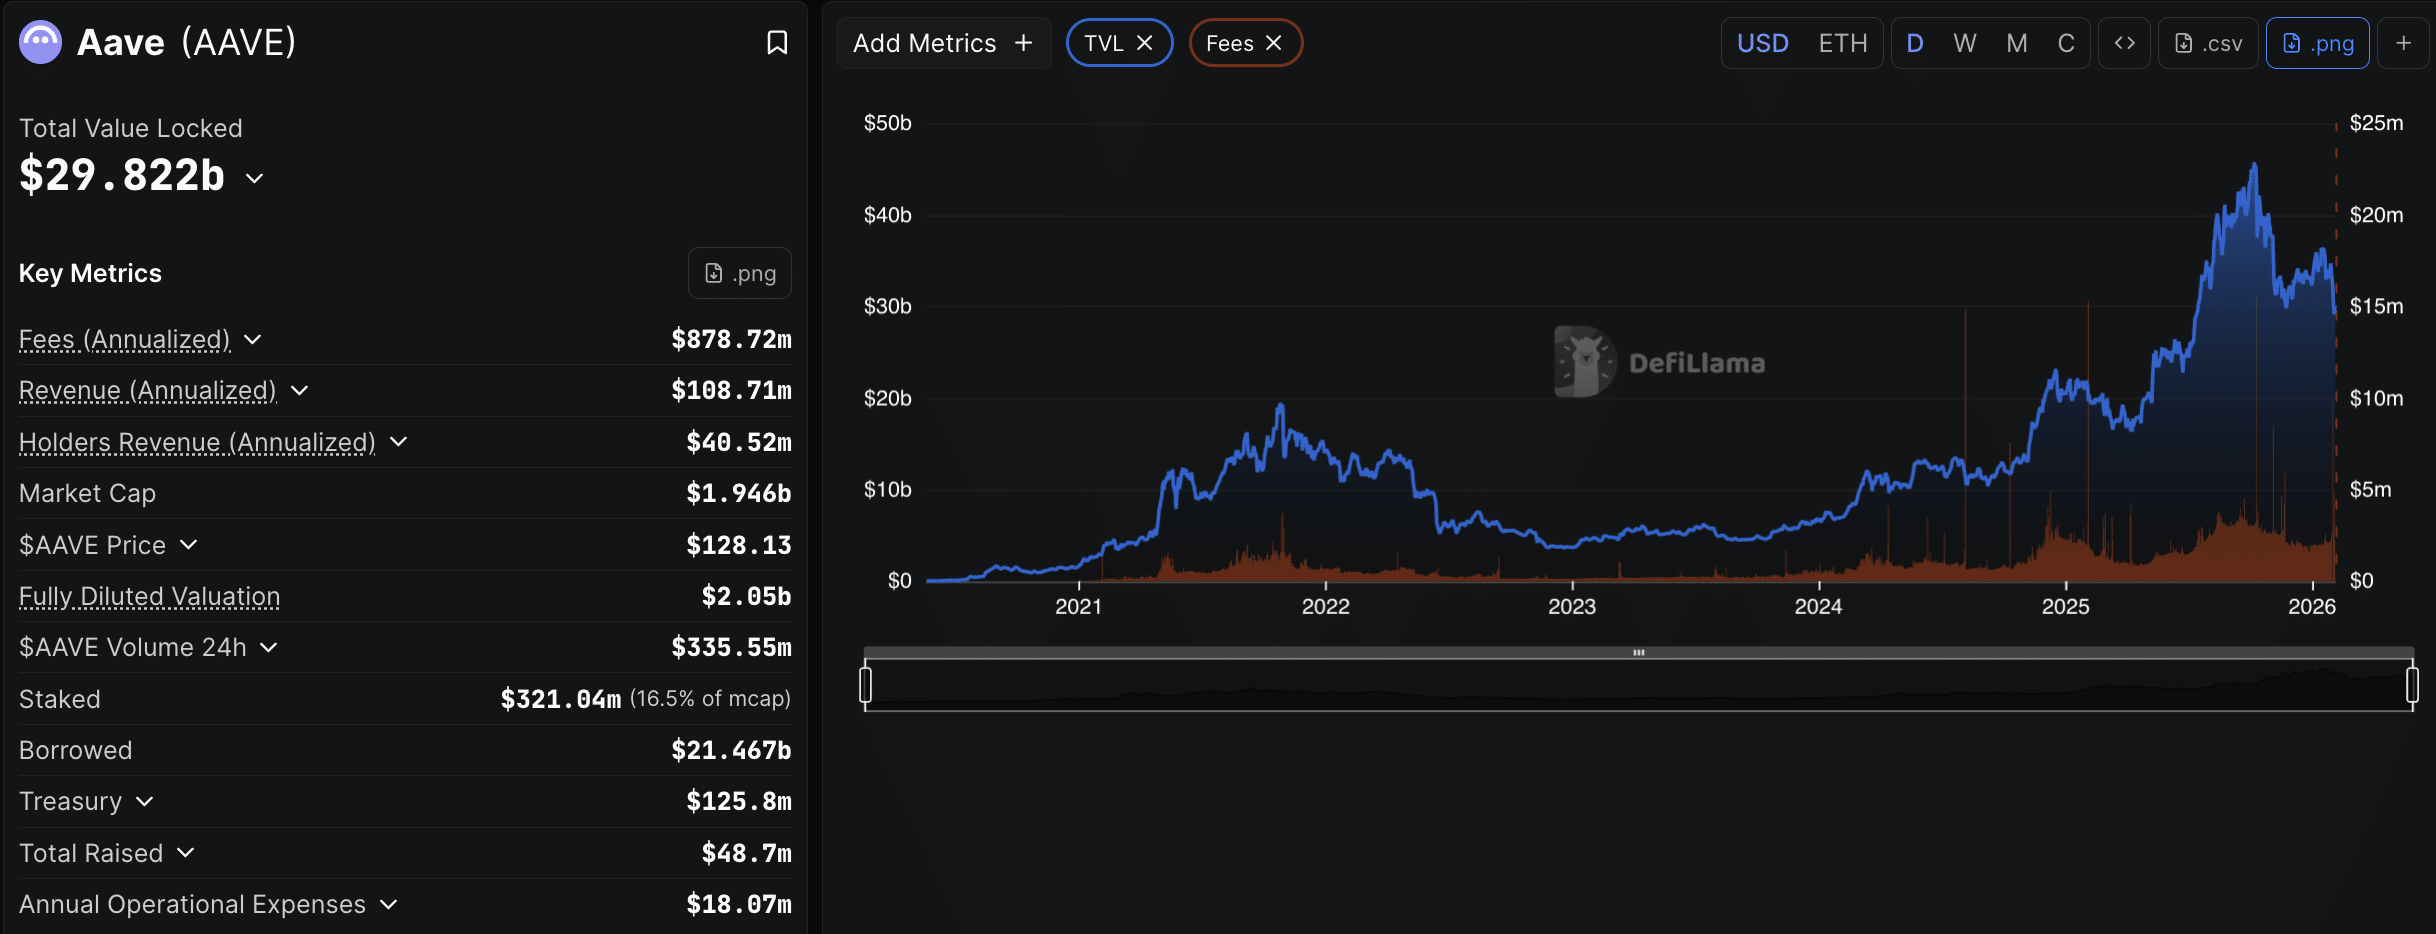Screen dimensions: 2436x934
Task: Expand Annual Operational Expenses chevron
Action: click(x=389, y=904)
